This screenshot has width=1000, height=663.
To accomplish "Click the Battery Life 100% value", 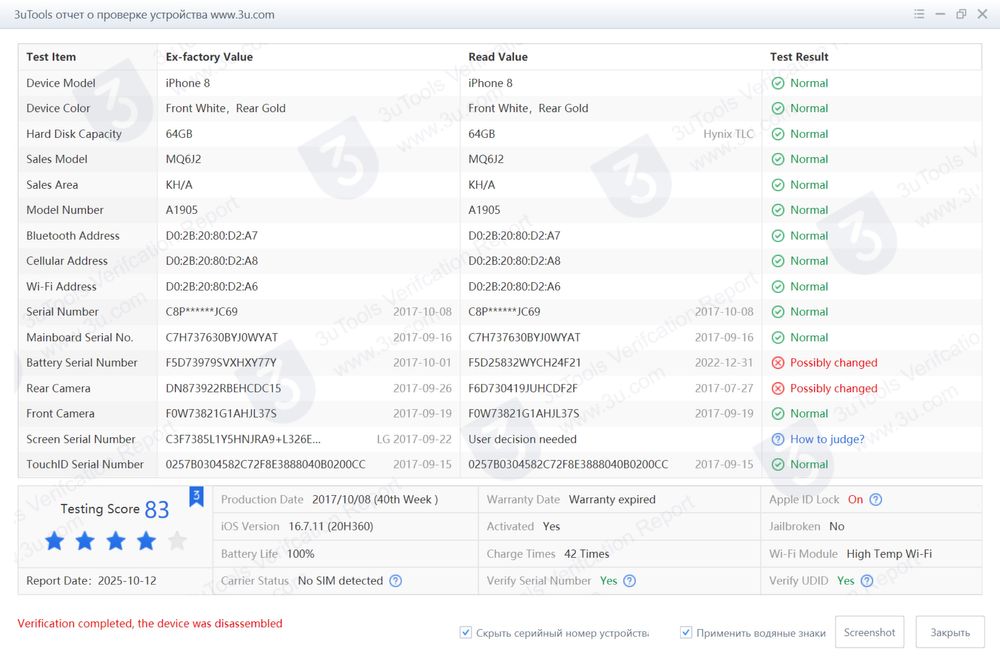I will (x=300, y=554).
